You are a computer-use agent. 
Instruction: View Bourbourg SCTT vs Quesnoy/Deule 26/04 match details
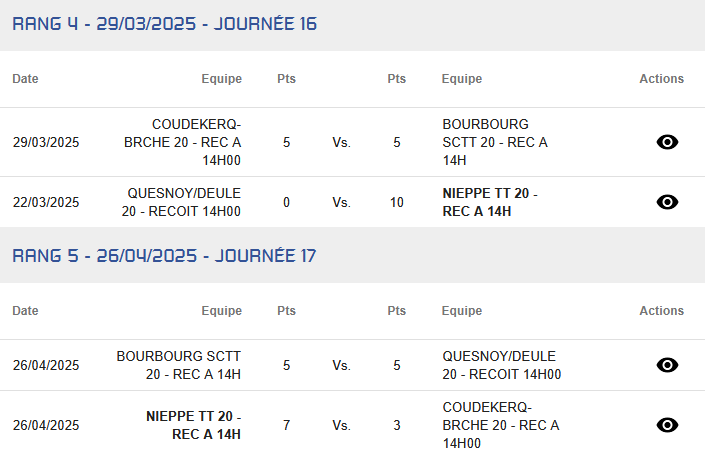(667, 365)
